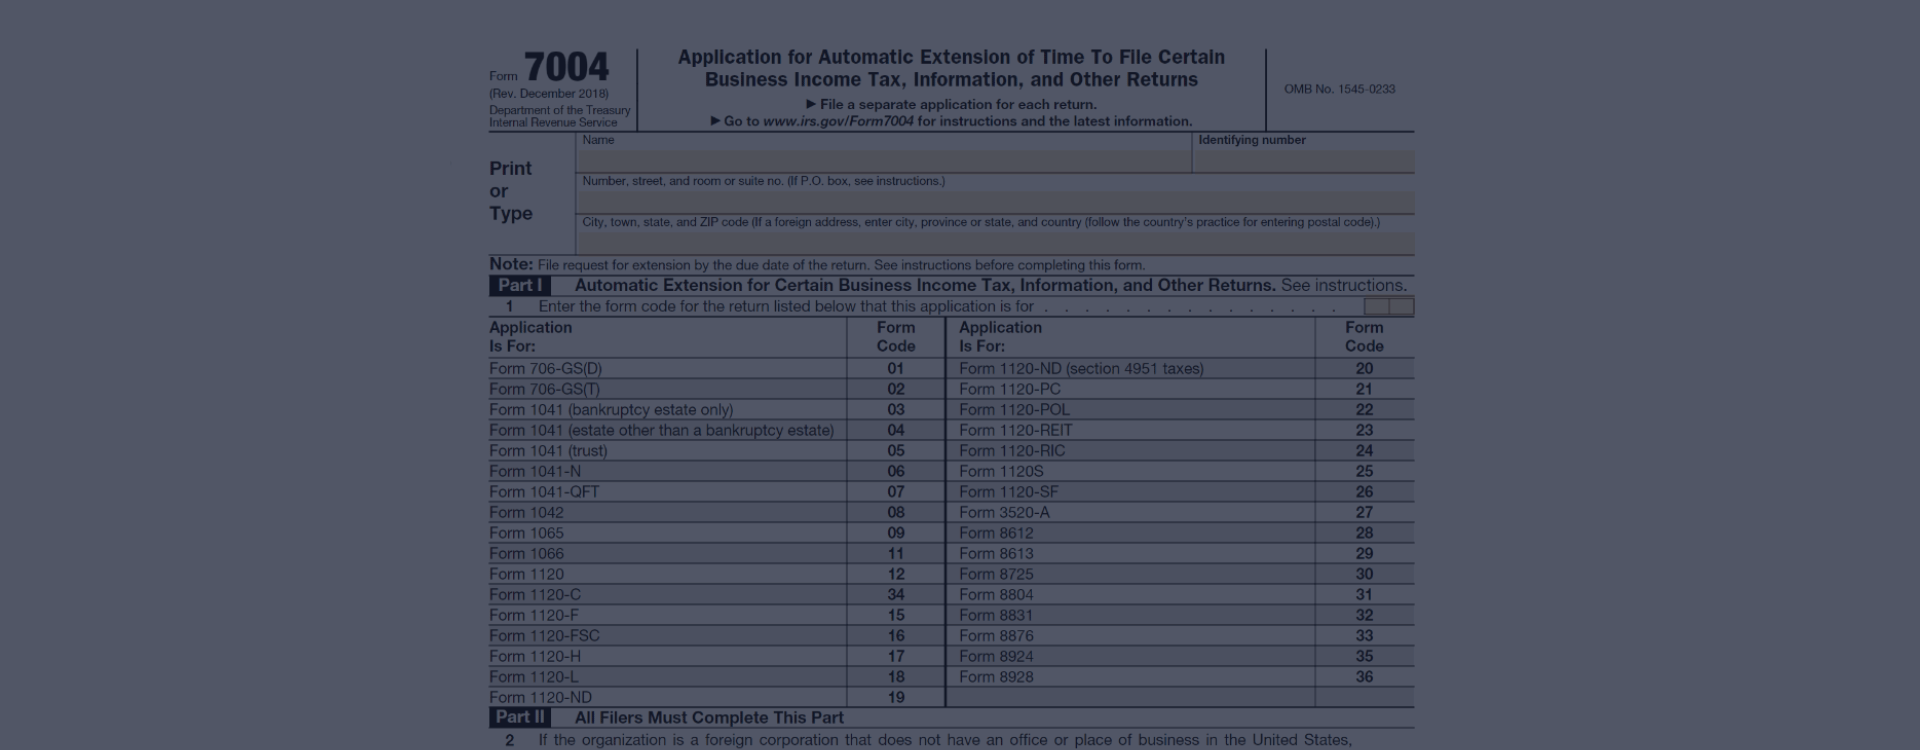Click the Identifying number field
Screen dimensions: 1920x750
click(x=1302, y=162)
